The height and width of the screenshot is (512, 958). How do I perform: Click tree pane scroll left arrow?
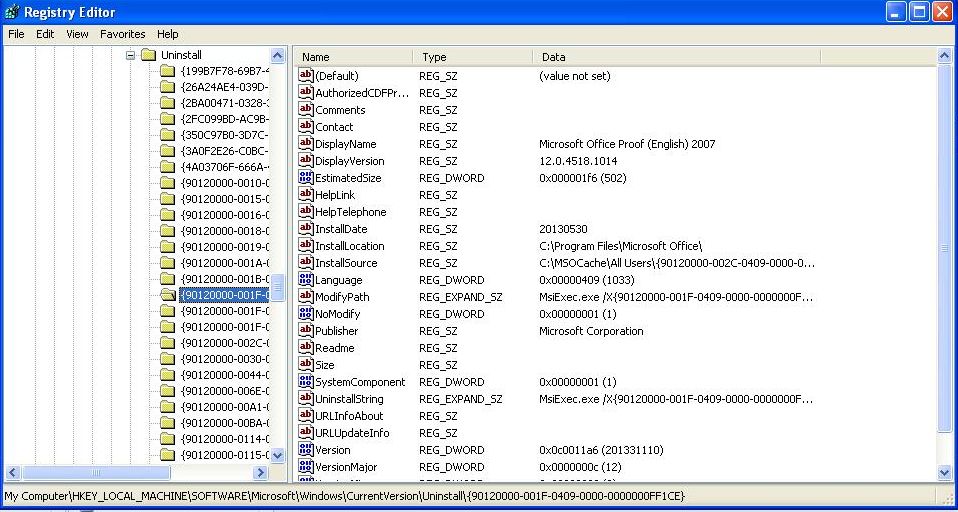pyautogui.click(x=13, y=472)
